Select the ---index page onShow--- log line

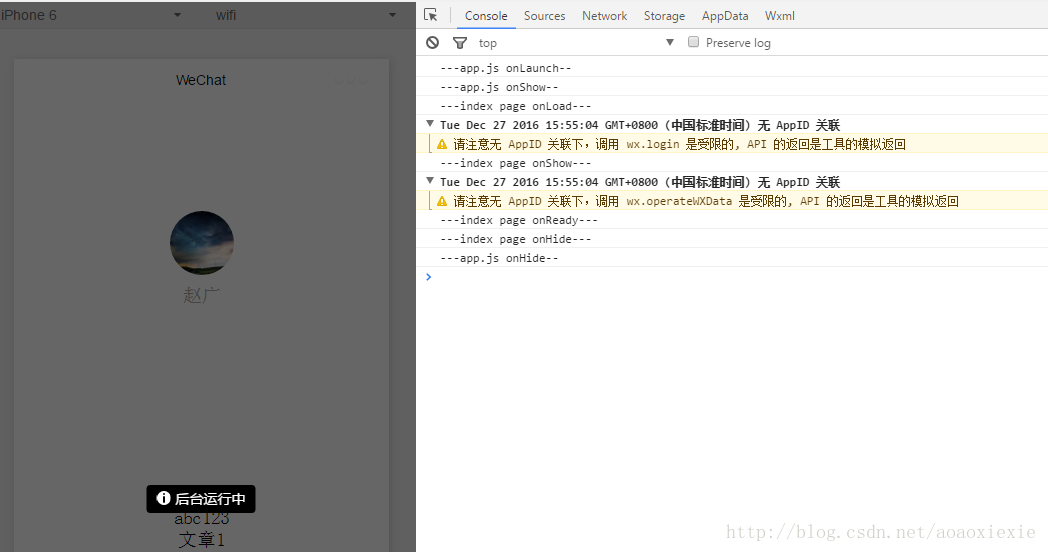point(515,163)
